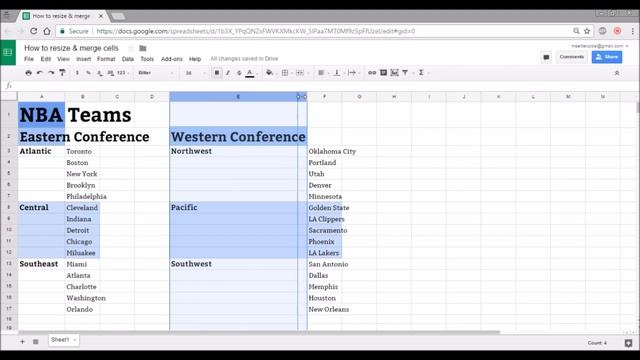Click the increase decimal places icon
The width and height of the screenshot is (640, 360).
111,73
